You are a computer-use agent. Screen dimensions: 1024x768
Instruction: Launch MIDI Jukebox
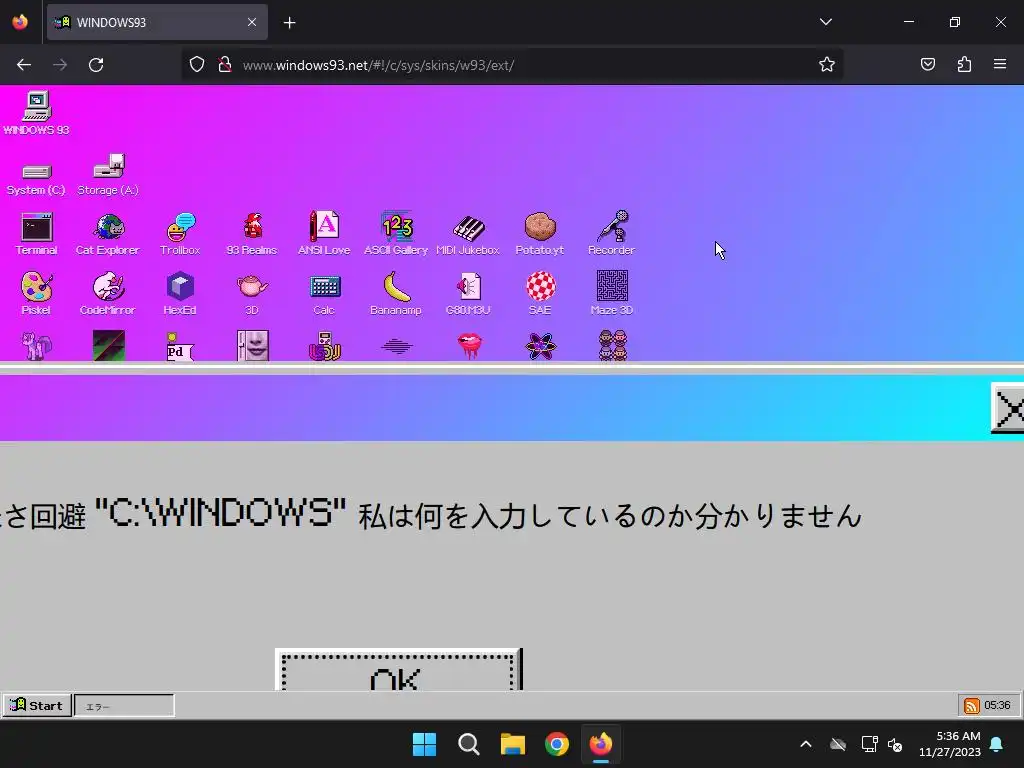[x=468, y=234]
